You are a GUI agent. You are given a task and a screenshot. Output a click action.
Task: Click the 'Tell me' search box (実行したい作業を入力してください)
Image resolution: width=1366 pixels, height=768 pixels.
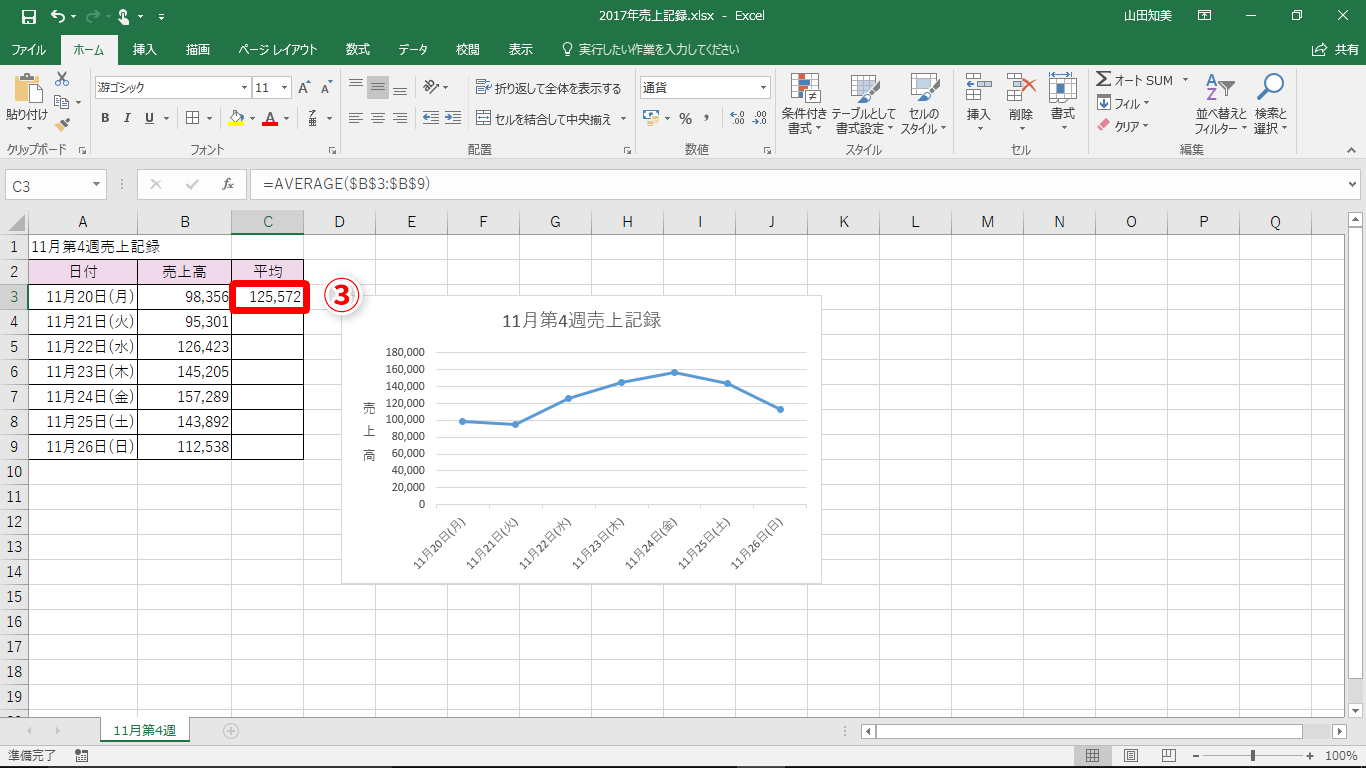pyautogui.click(x=650, y=49)
